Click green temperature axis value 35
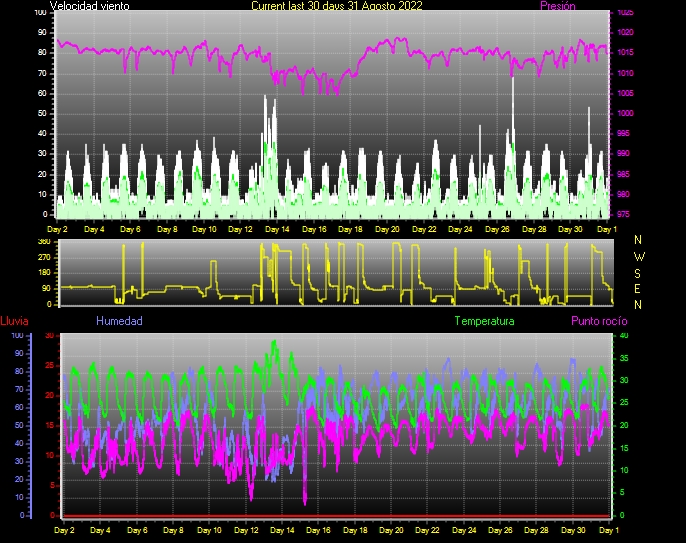This screenshot has width=686, height=543. click(x=624, y=358)
